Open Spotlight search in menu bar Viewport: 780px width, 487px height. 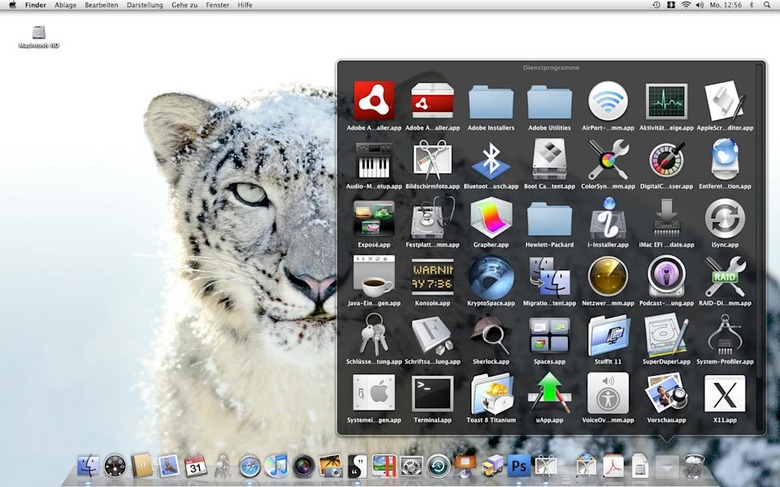tap(767, 5)
